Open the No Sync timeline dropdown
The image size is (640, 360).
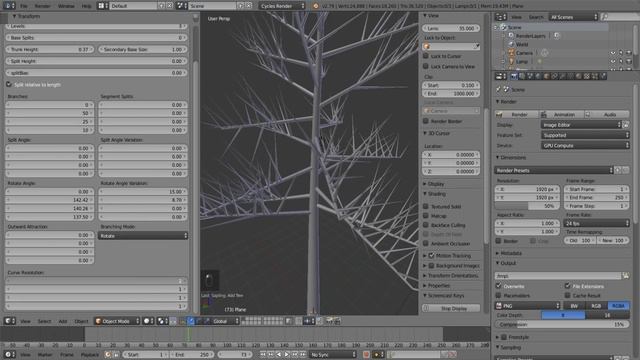click(x=333, y=355)
